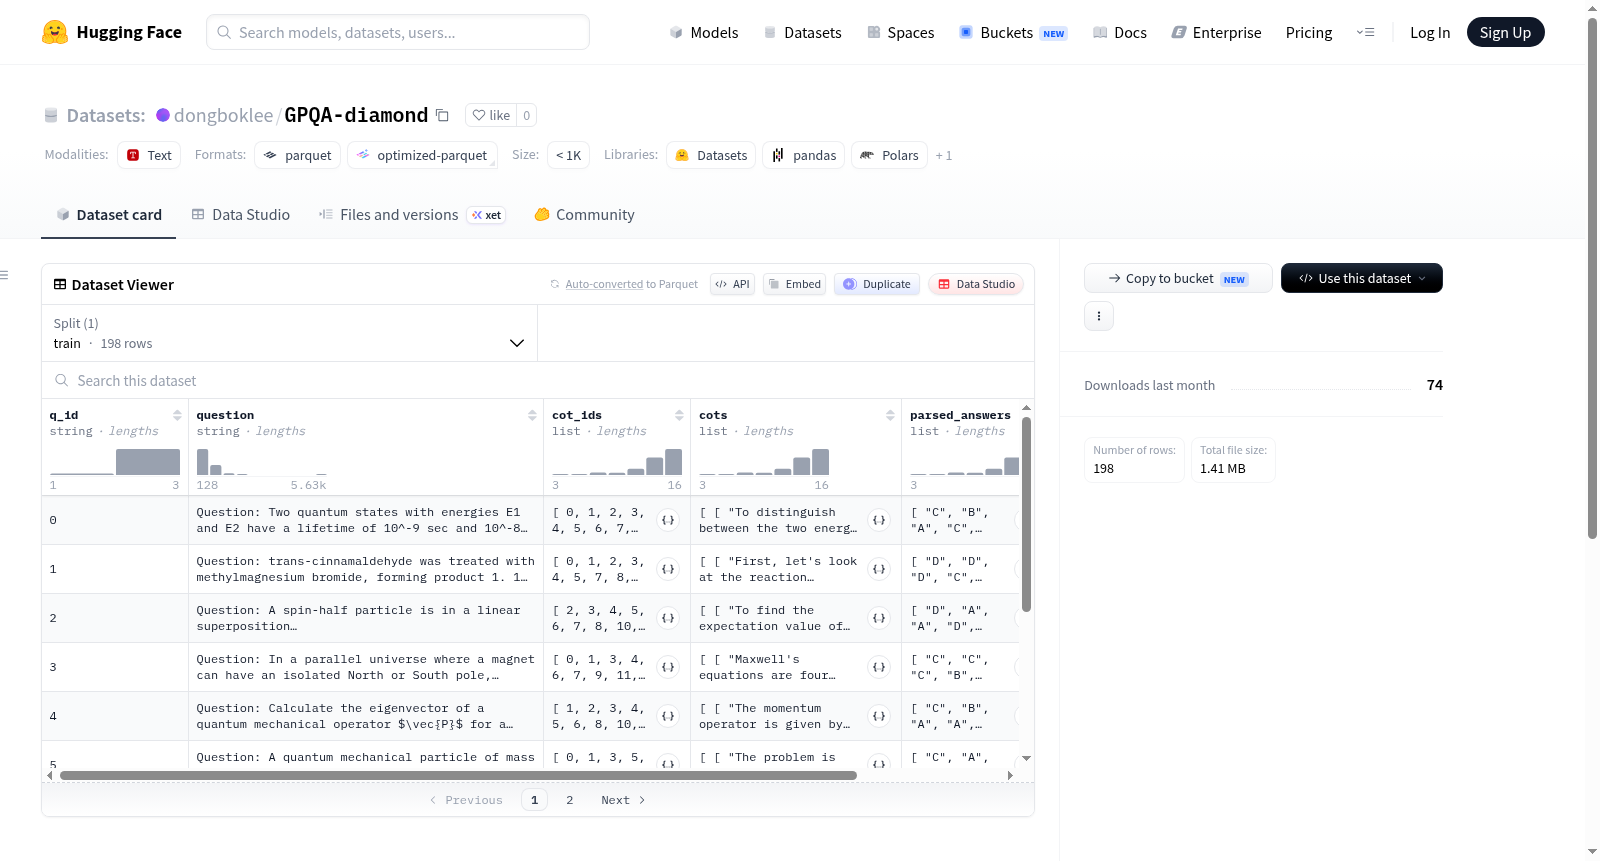This screenshot has height=861, width=1600.
Task: Click the Embed viewer button
Action: (794, 284)
